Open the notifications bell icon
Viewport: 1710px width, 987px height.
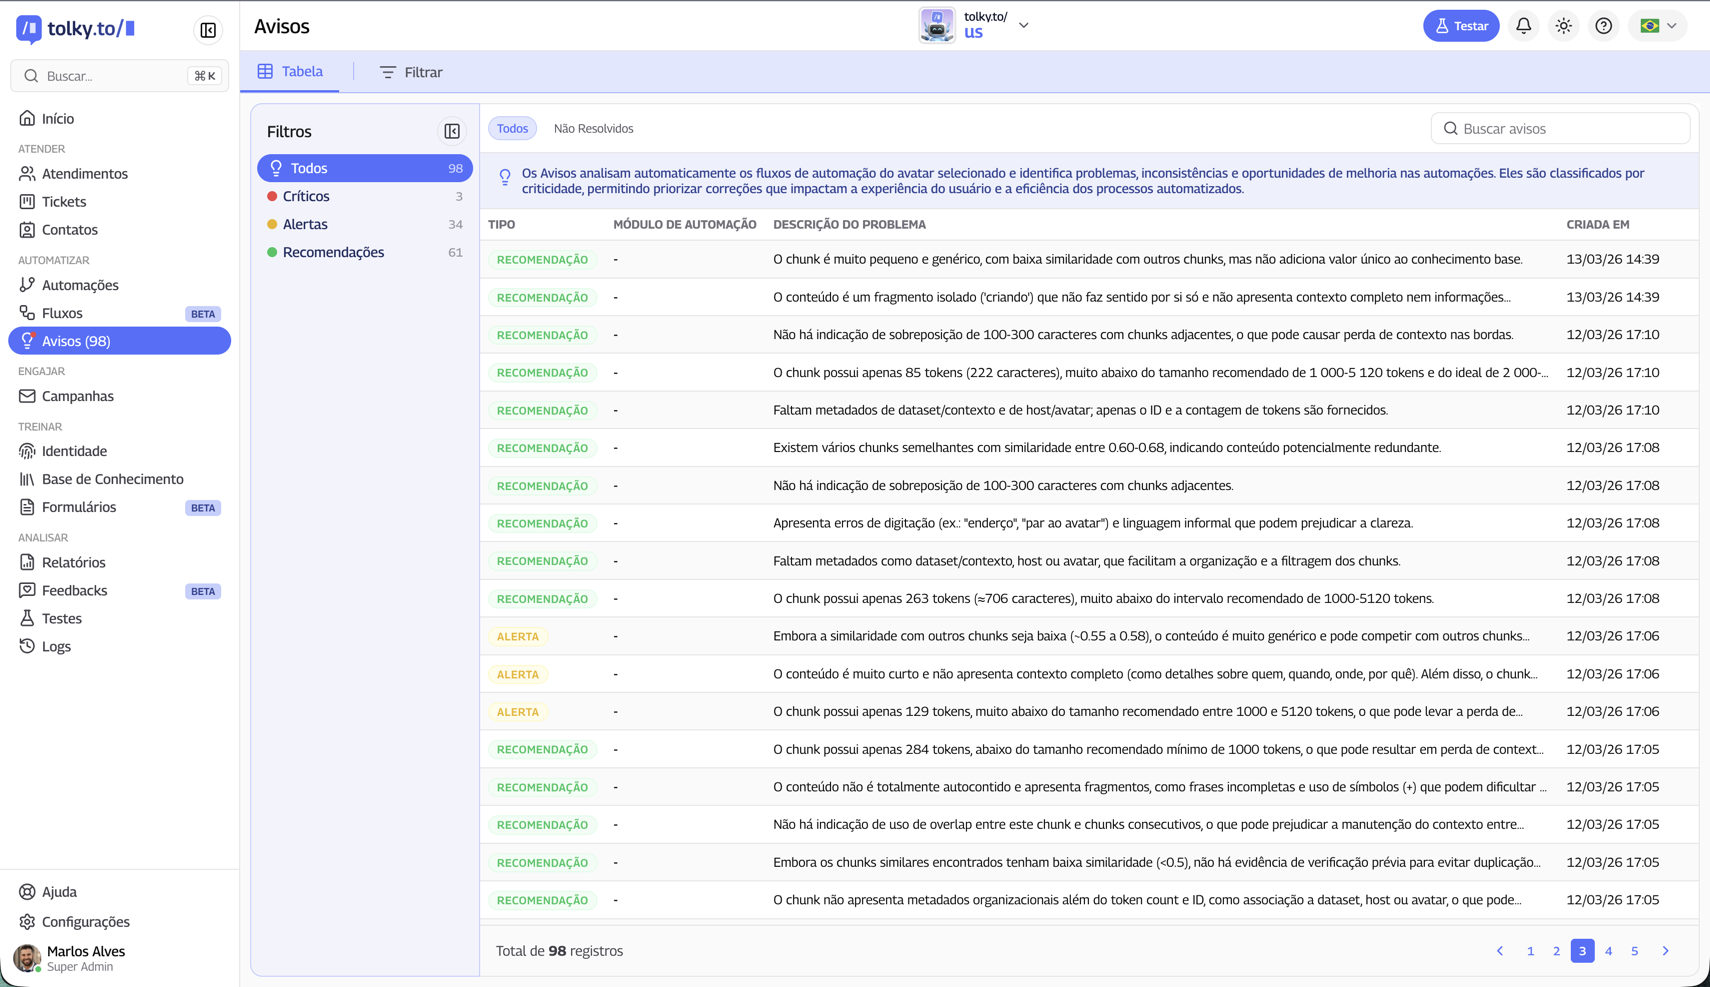pyautogui.click(x=1523, y=26)
